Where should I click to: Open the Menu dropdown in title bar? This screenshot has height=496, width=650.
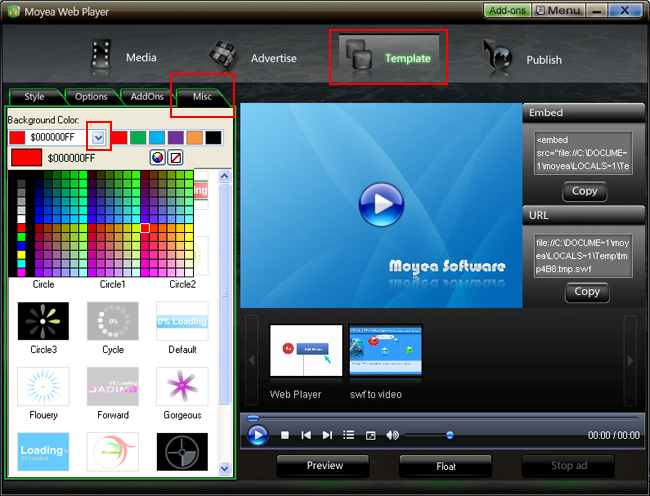(x=558, y=10)
